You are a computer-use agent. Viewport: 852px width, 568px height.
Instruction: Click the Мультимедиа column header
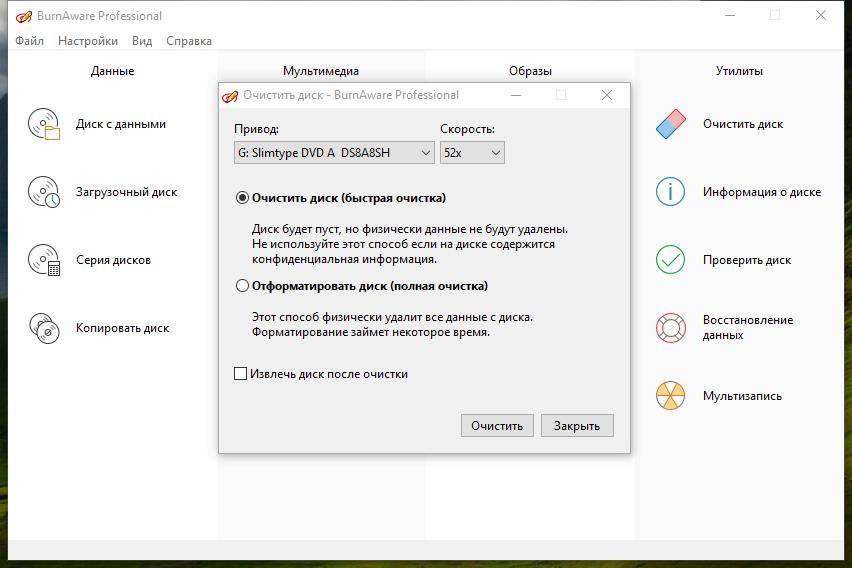coord(321,71)
